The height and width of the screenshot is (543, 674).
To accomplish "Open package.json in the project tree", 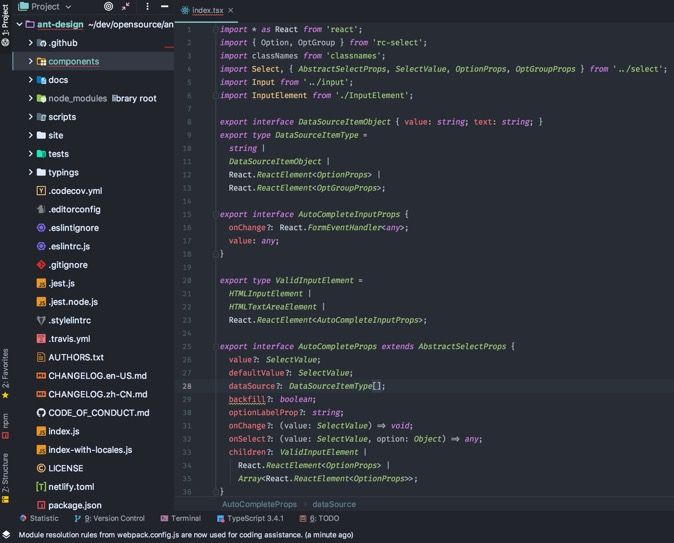I will click(x=74, y=505).
